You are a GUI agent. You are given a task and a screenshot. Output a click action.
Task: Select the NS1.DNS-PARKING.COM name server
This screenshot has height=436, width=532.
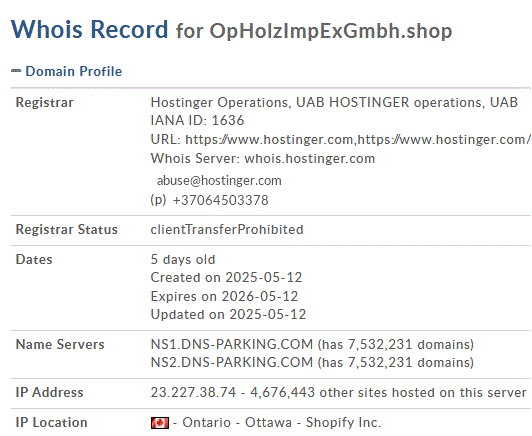232,344
